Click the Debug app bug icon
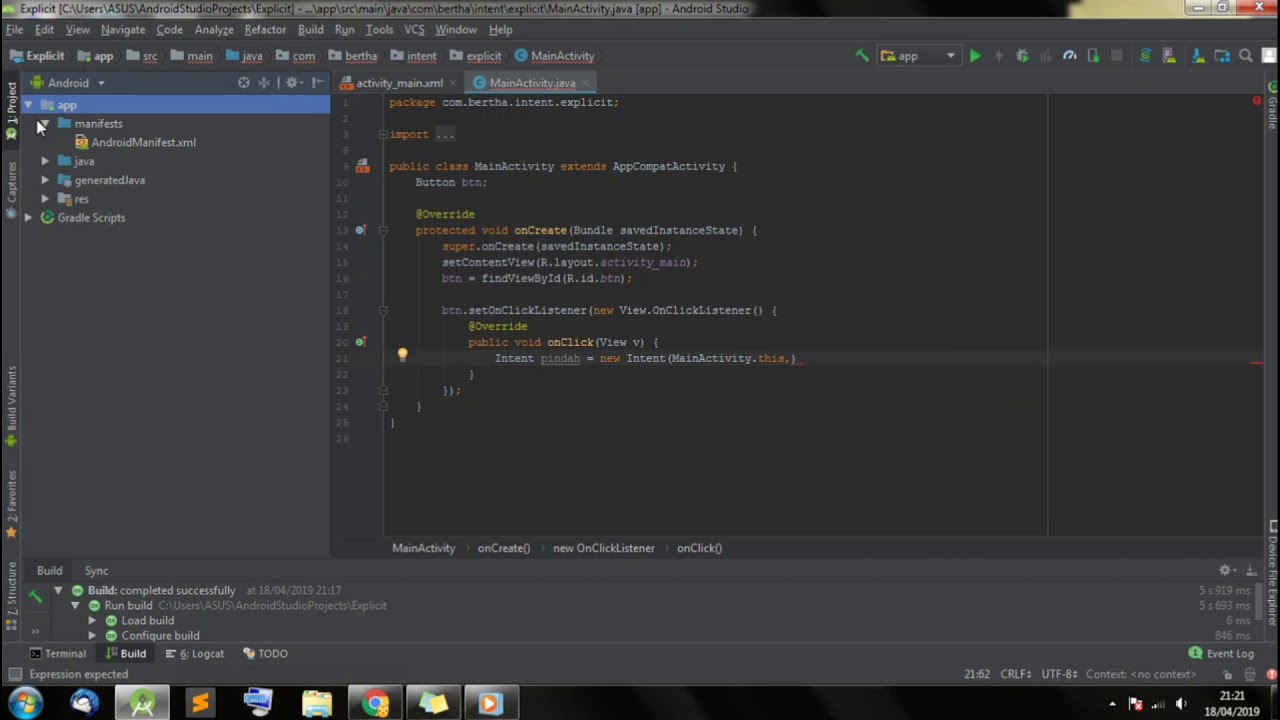This screenshot has width=1280, height=720. click(x=1022, y=56)
